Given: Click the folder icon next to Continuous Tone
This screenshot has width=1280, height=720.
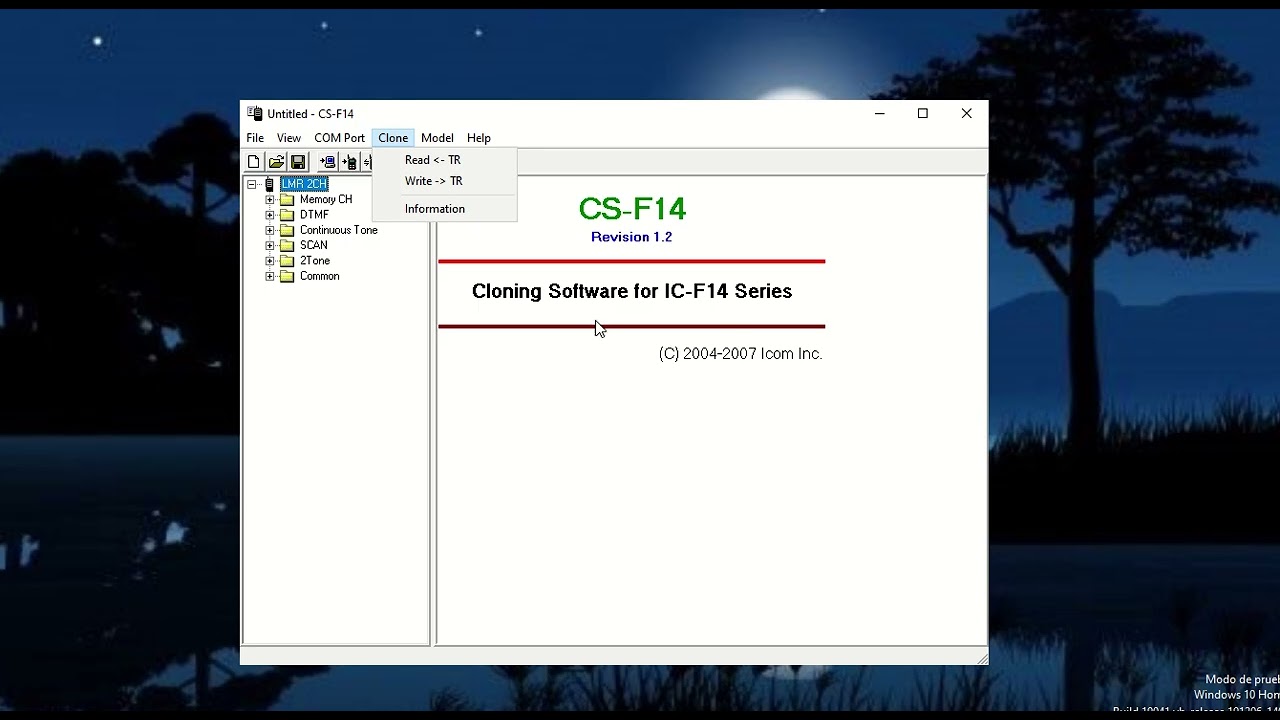Looking at the screenshot, I should 287,230.
